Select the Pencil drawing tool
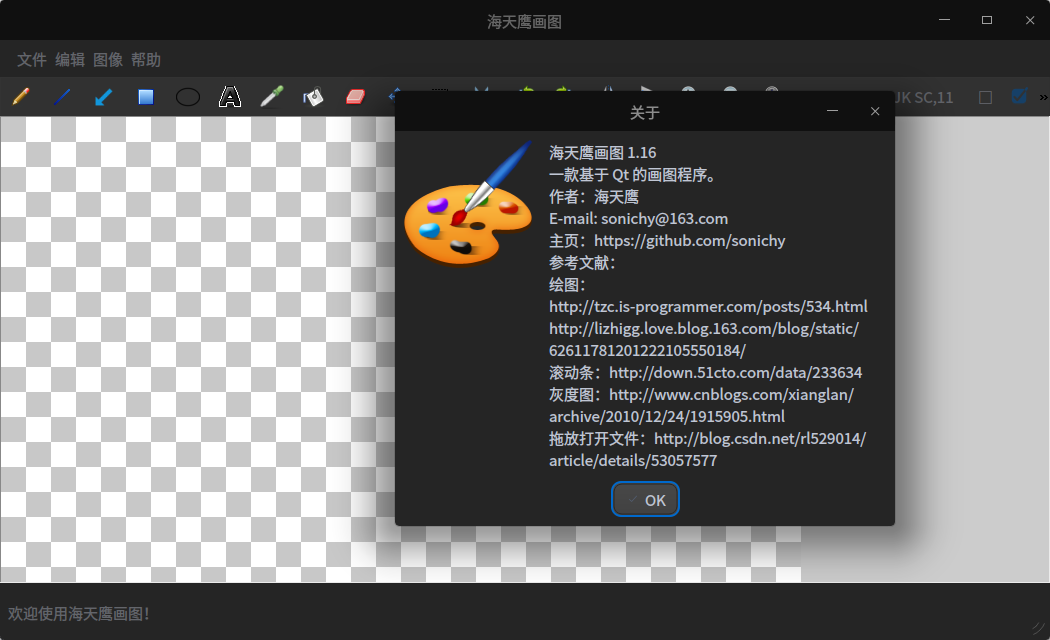 (20, 97)
